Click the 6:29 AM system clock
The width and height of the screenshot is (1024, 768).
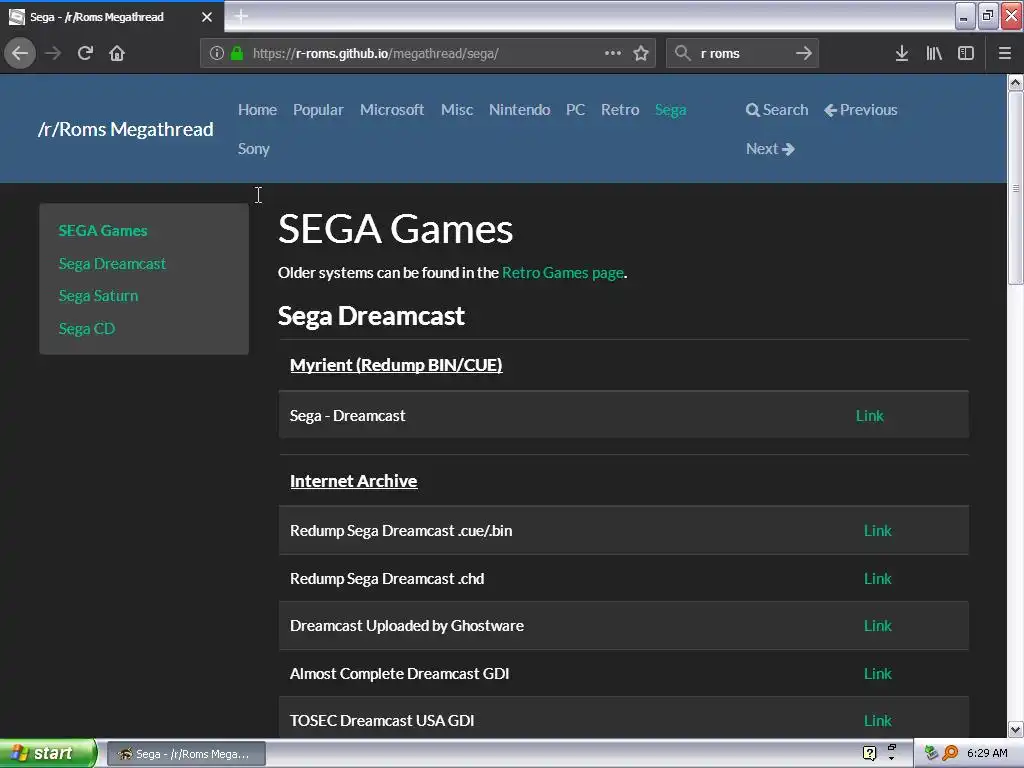pos(987,753)
